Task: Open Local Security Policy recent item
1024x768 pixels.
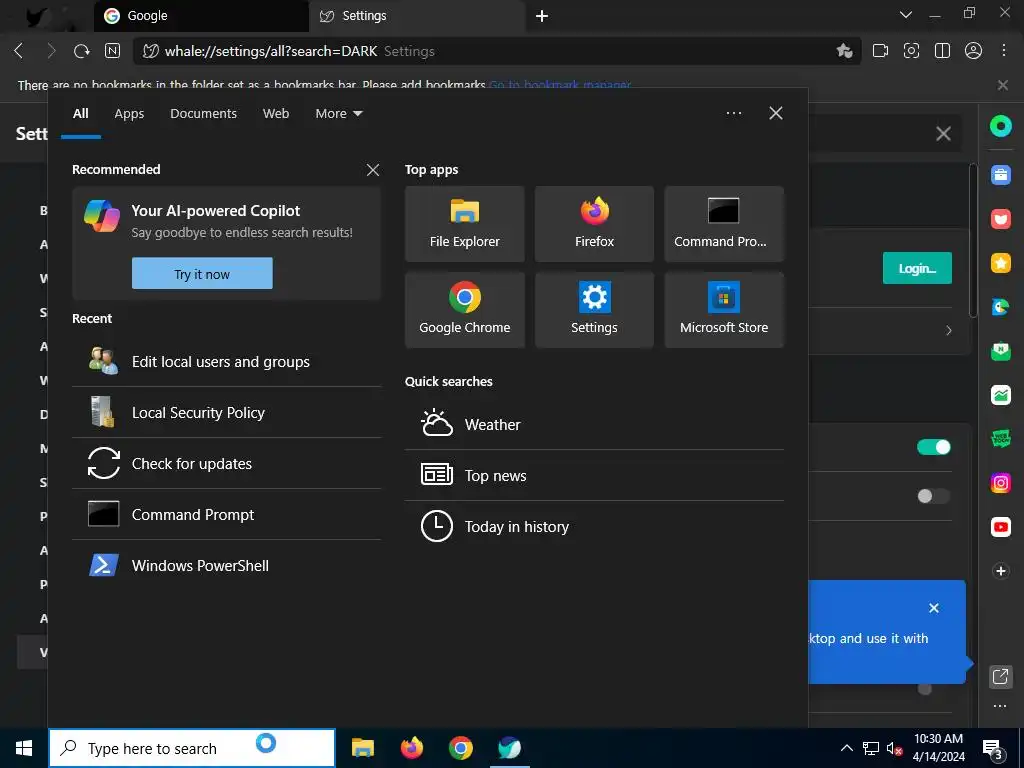Action: 227,413
